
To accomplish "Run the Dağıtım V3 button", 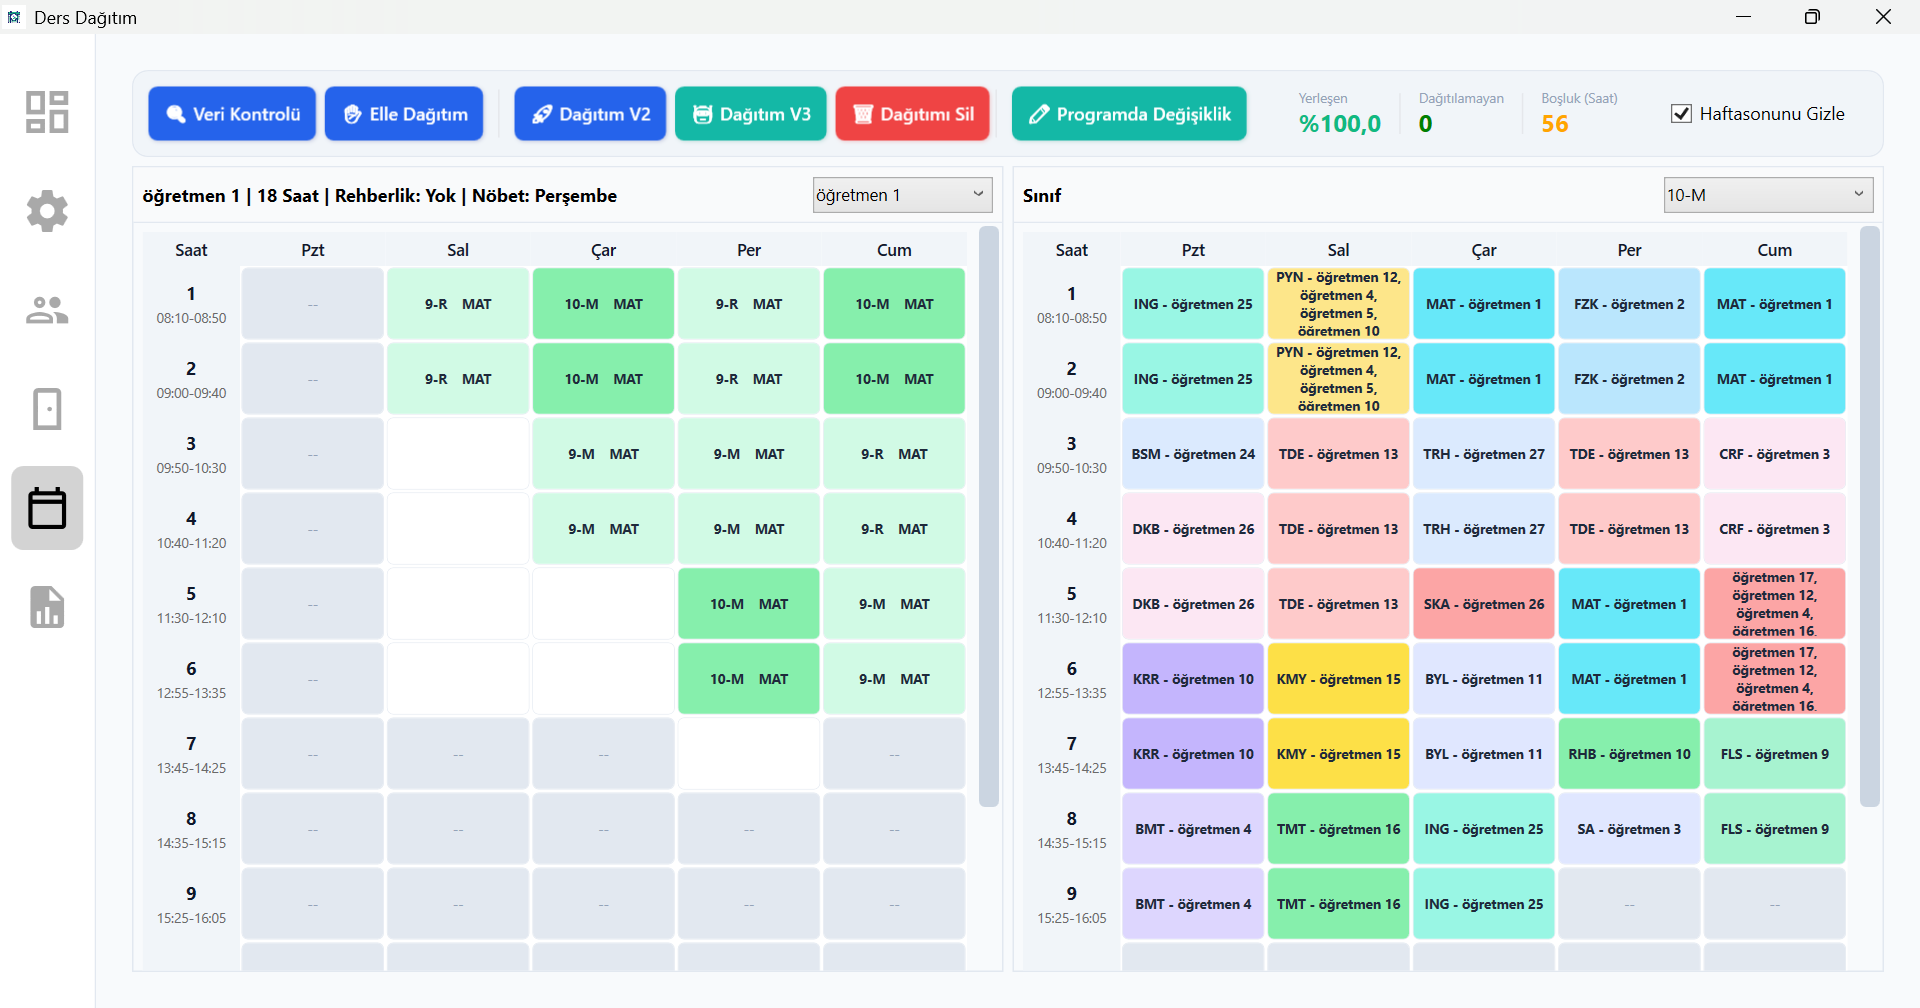I will pos(751,114).
